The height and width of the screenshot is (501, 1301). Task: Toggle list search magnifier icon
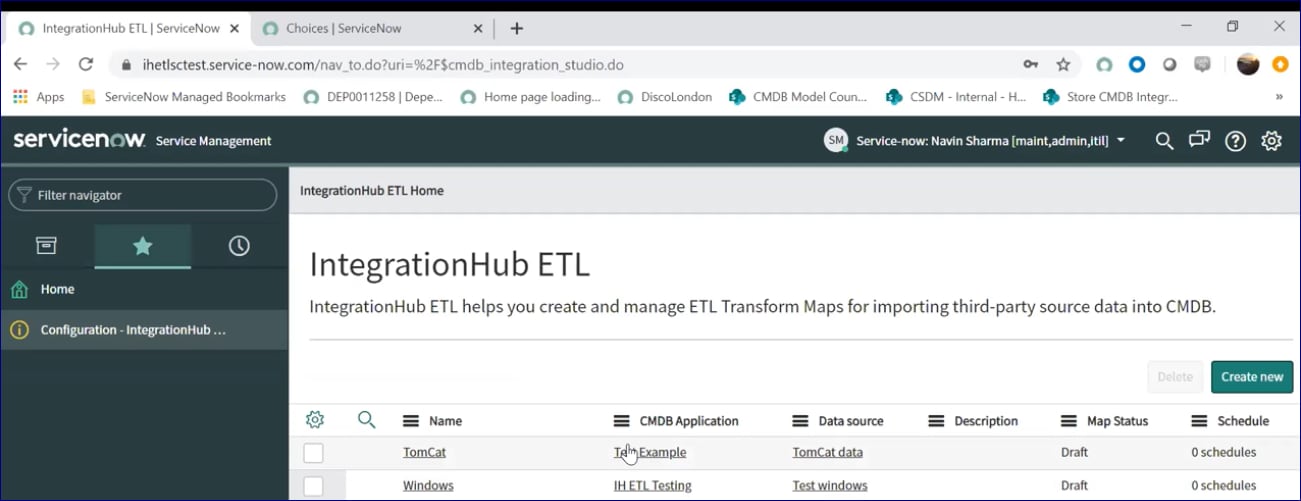(x=367, y=420)
